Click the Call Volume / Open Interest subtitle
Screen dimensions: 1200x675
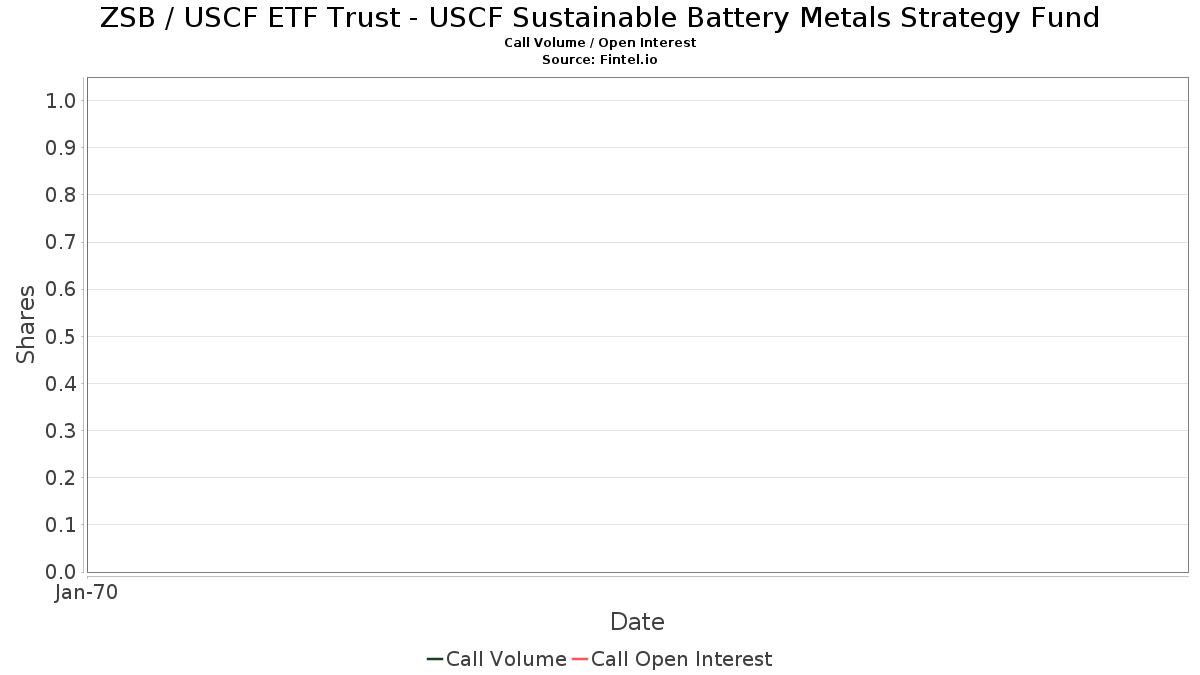(x=600, y=43)
